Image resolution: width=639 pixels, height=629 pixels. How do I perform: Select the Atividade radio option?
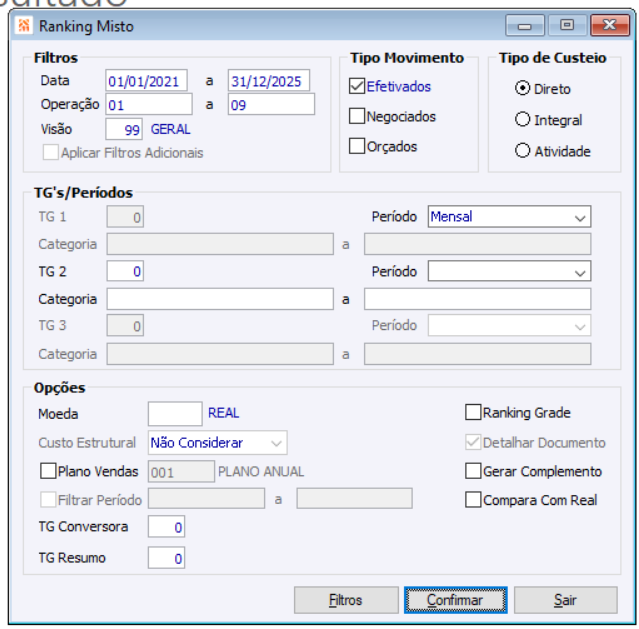click(522, 152)
